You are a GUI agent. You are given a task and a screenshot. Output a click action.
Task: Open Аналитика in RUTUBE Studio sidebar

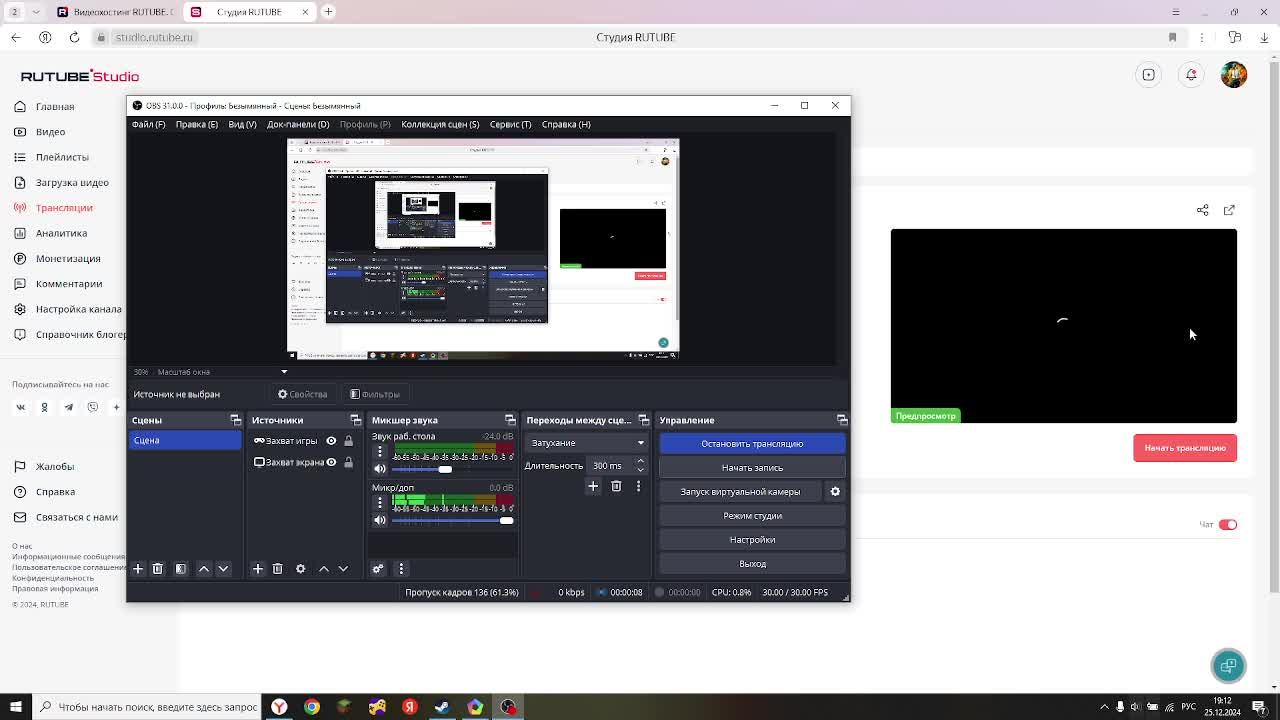click(x=61, y=233)
